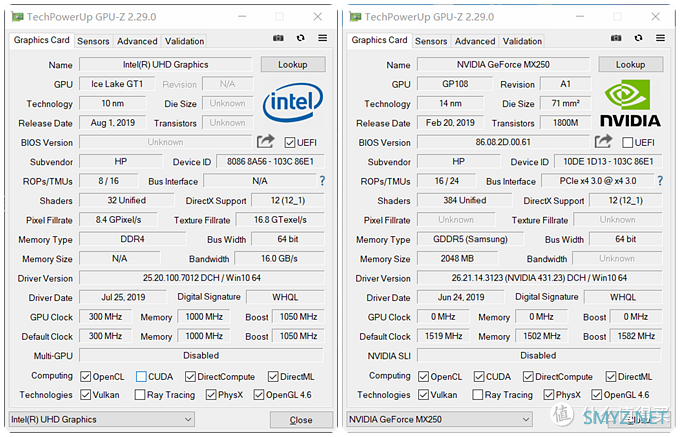Switch to Sensors tab in NVIDIA window

coord(431,41)
